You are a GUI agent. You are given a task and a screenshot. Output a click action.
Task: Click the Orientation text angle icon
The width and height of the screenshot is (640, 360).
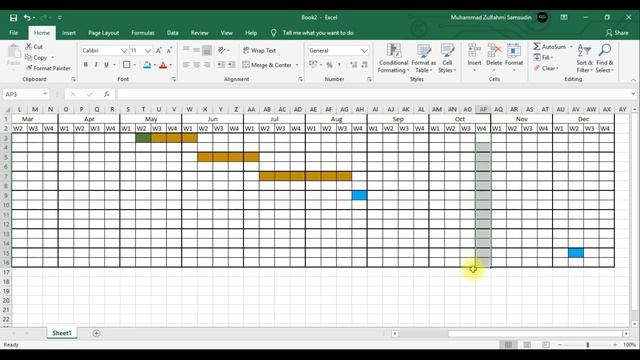222,50
